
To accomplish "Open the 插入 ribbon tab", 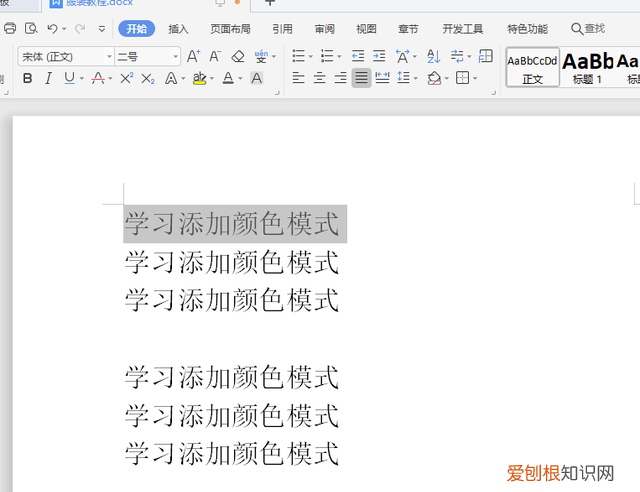I will coord(178,29).
